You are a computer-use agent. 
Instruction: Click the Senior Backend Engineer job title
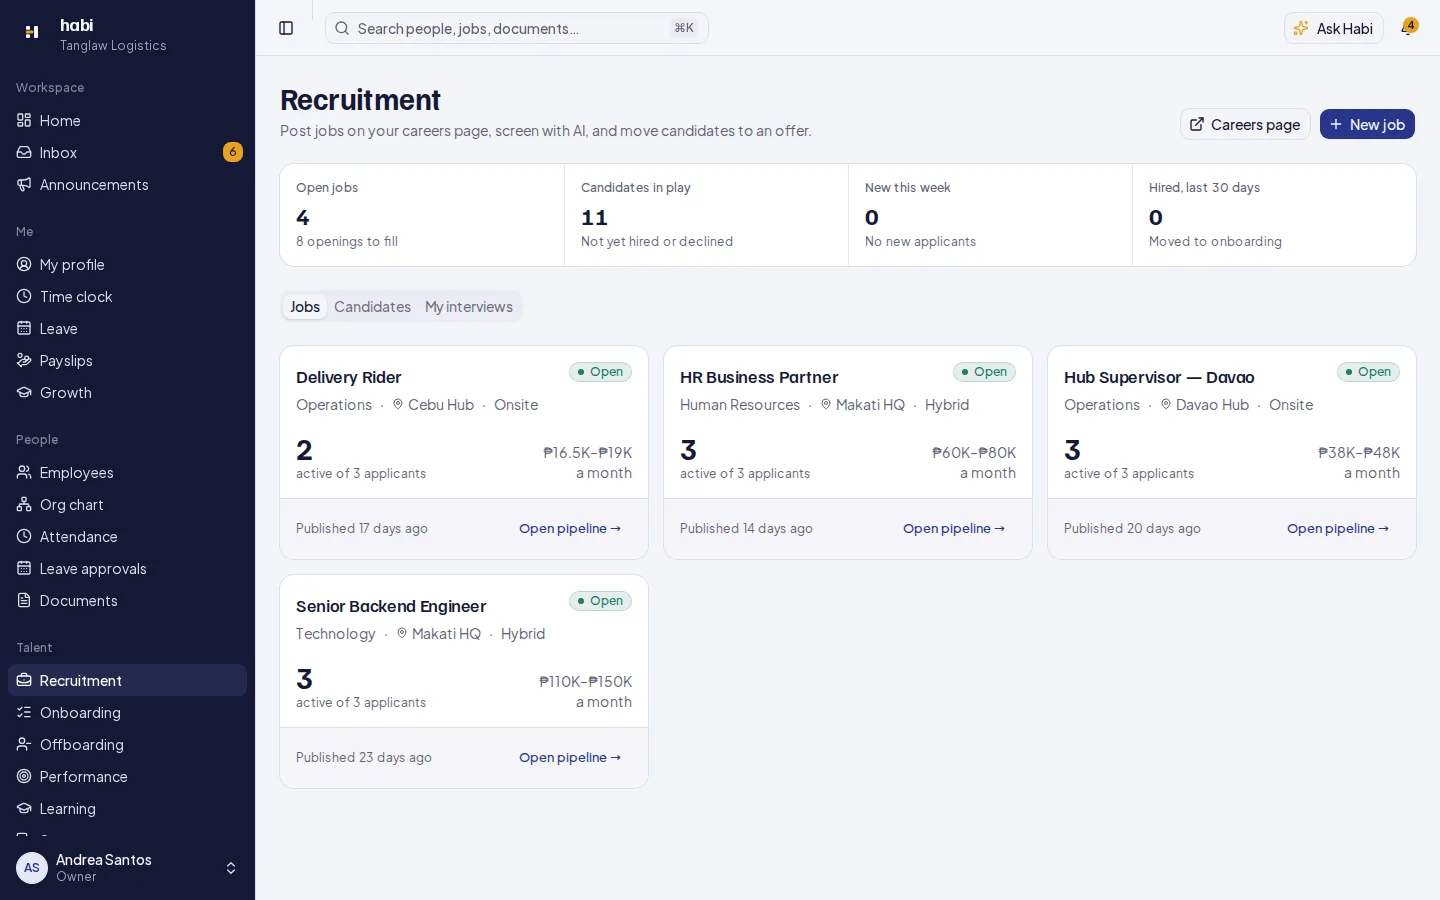391,606
